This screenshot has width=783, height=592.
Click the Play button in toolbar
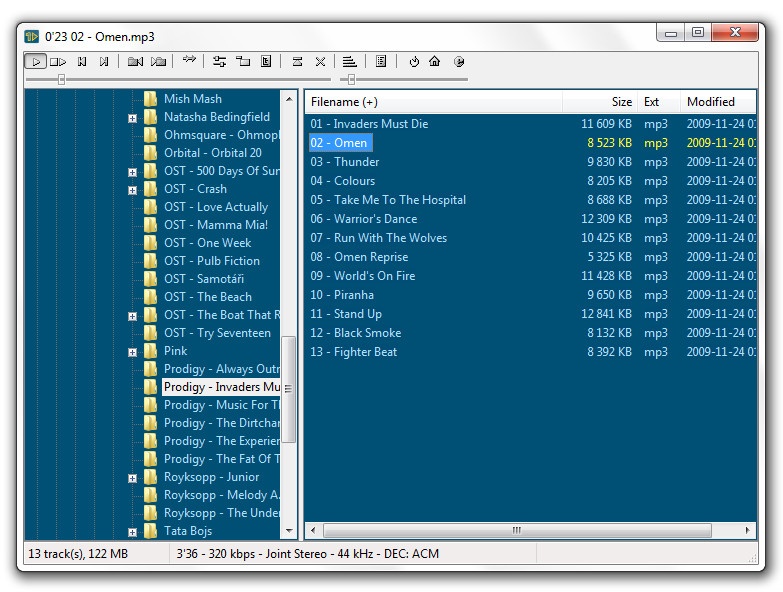(x=35, y=62)
